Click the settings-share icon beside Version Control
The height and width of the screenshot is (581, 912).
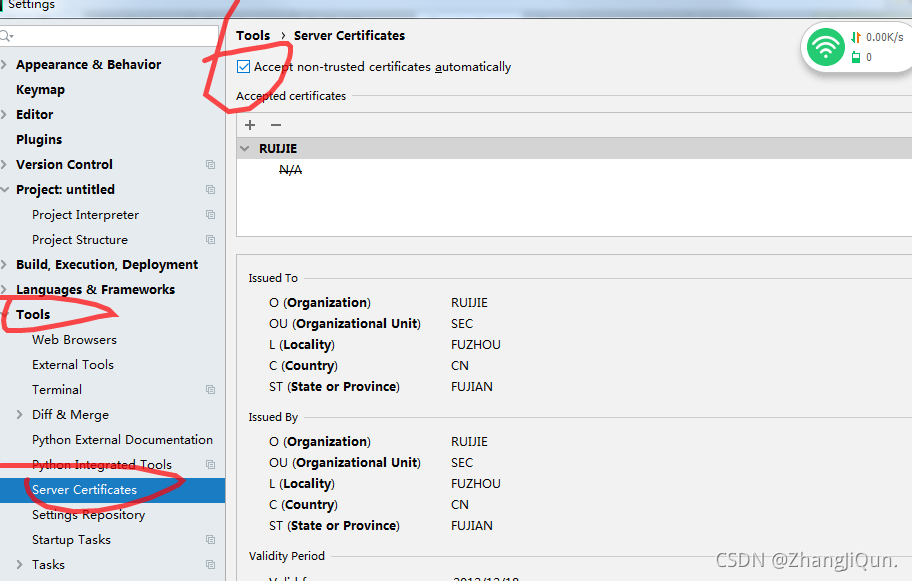click(209, 164)
